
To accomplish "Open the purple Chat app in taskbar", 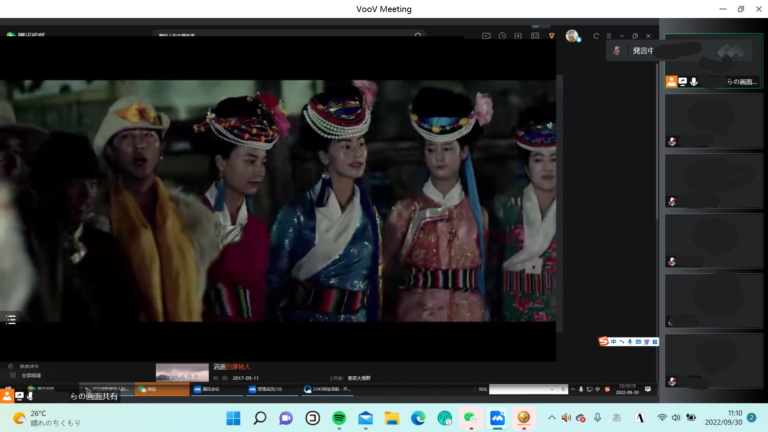I will click(x=286, y=418).
